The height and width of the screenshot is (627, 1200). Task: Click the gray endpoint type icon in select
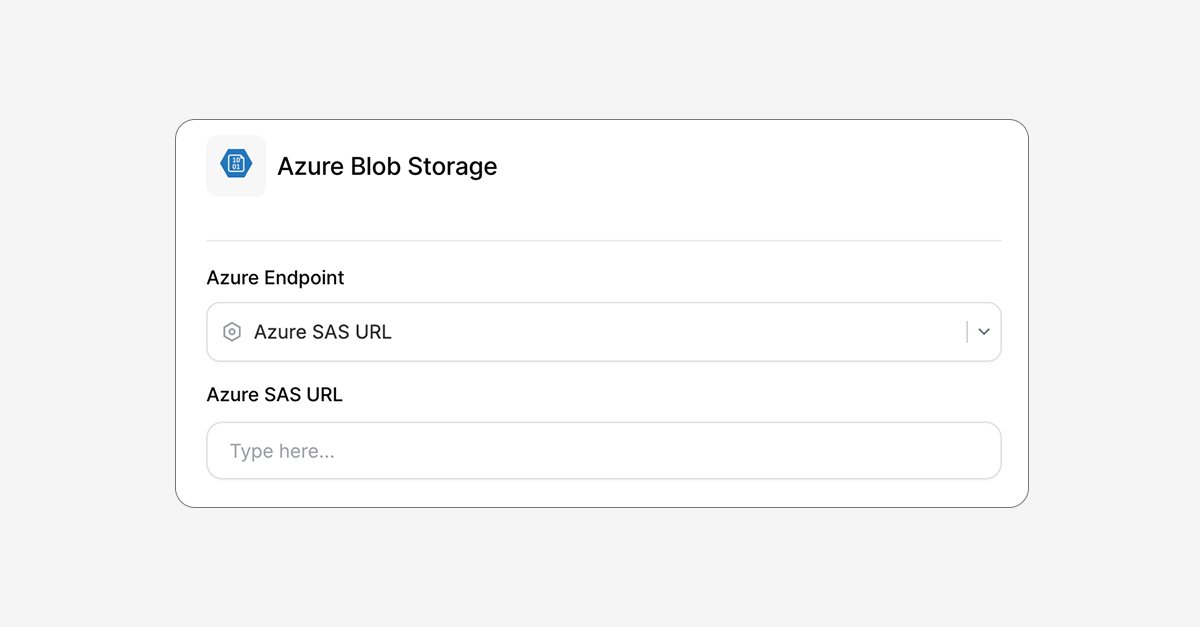pos(232,332)
